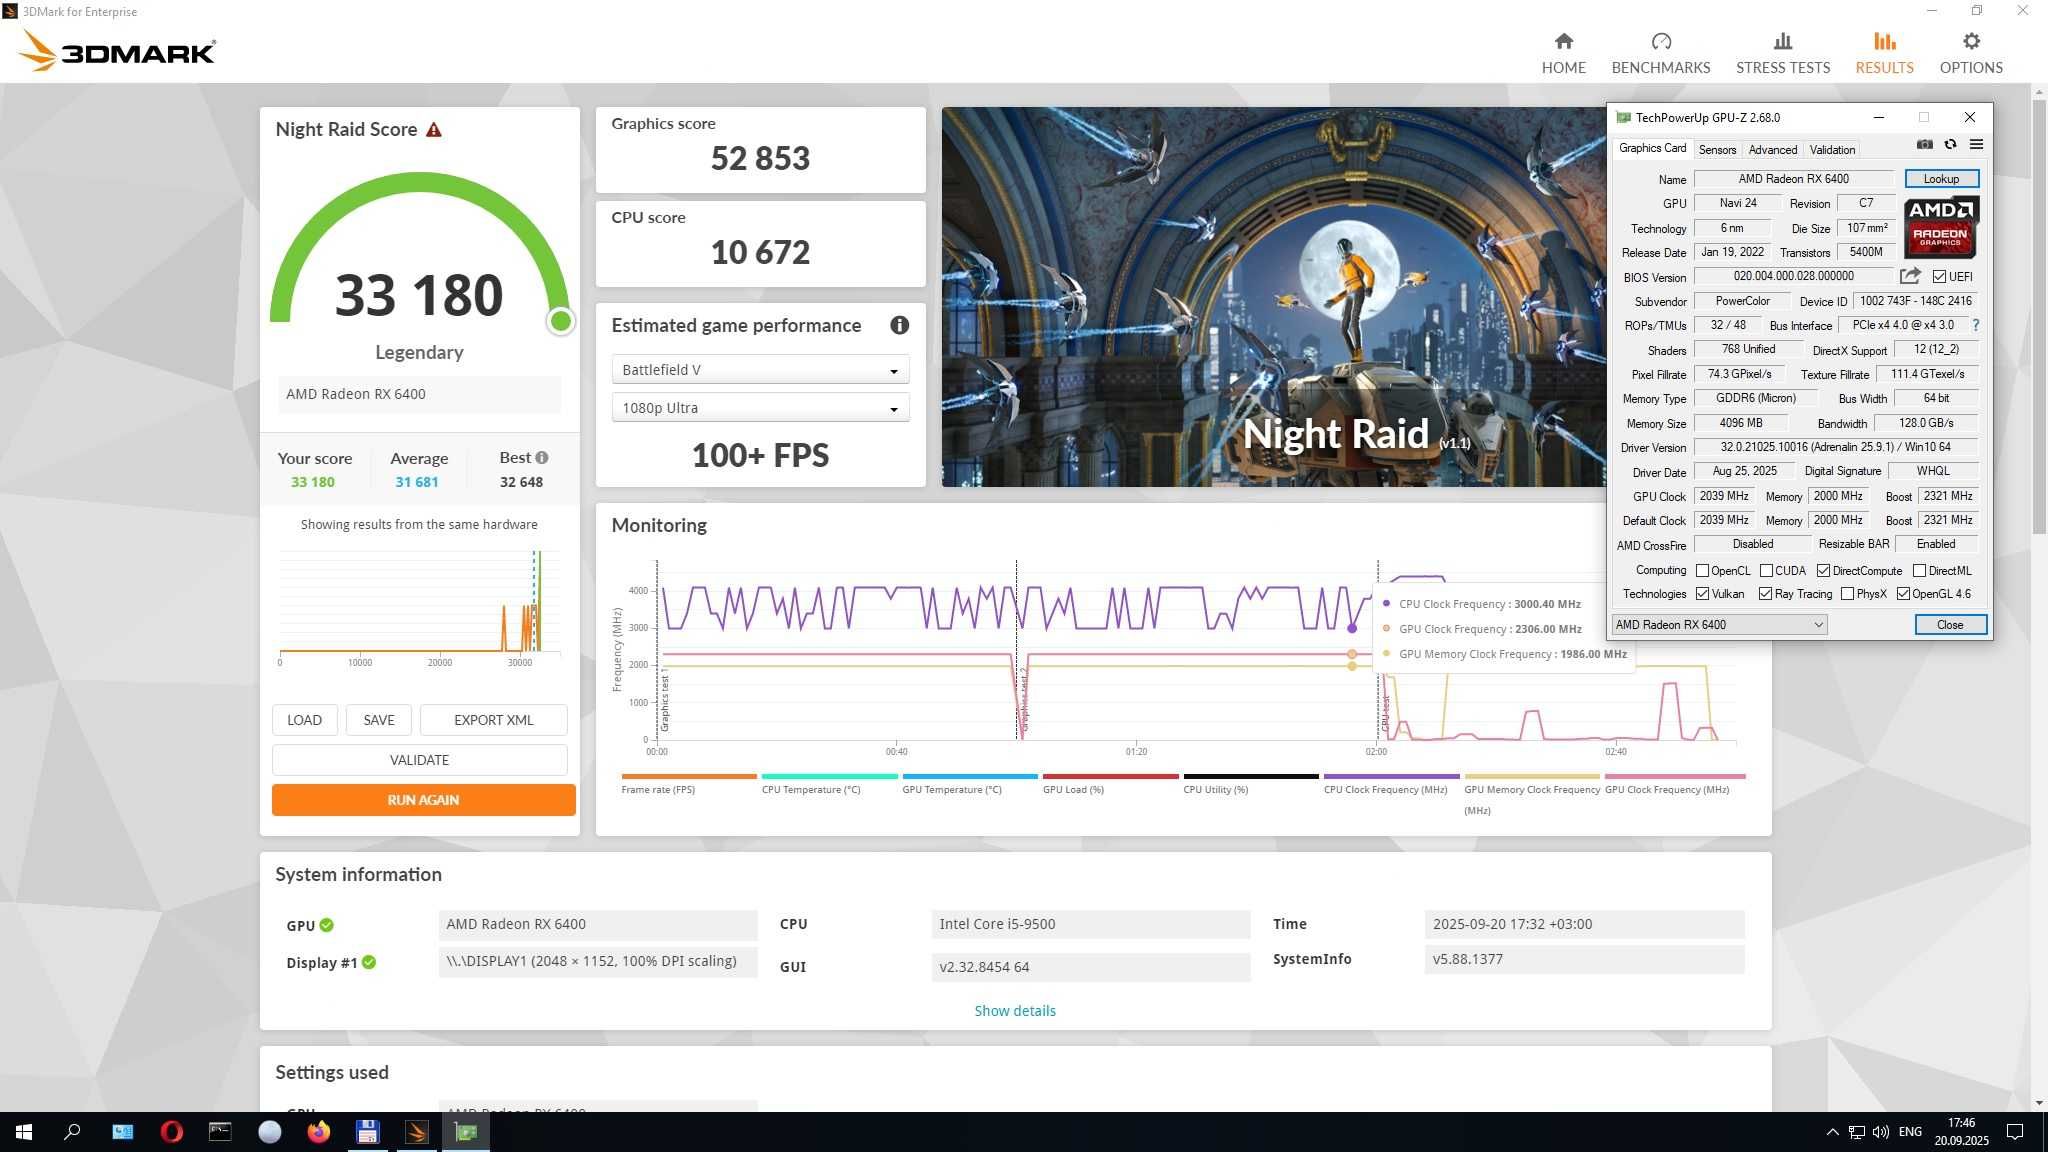Open the command prompt taskbar icon
The image size is (2048, 1152).
coord(220,1132)
